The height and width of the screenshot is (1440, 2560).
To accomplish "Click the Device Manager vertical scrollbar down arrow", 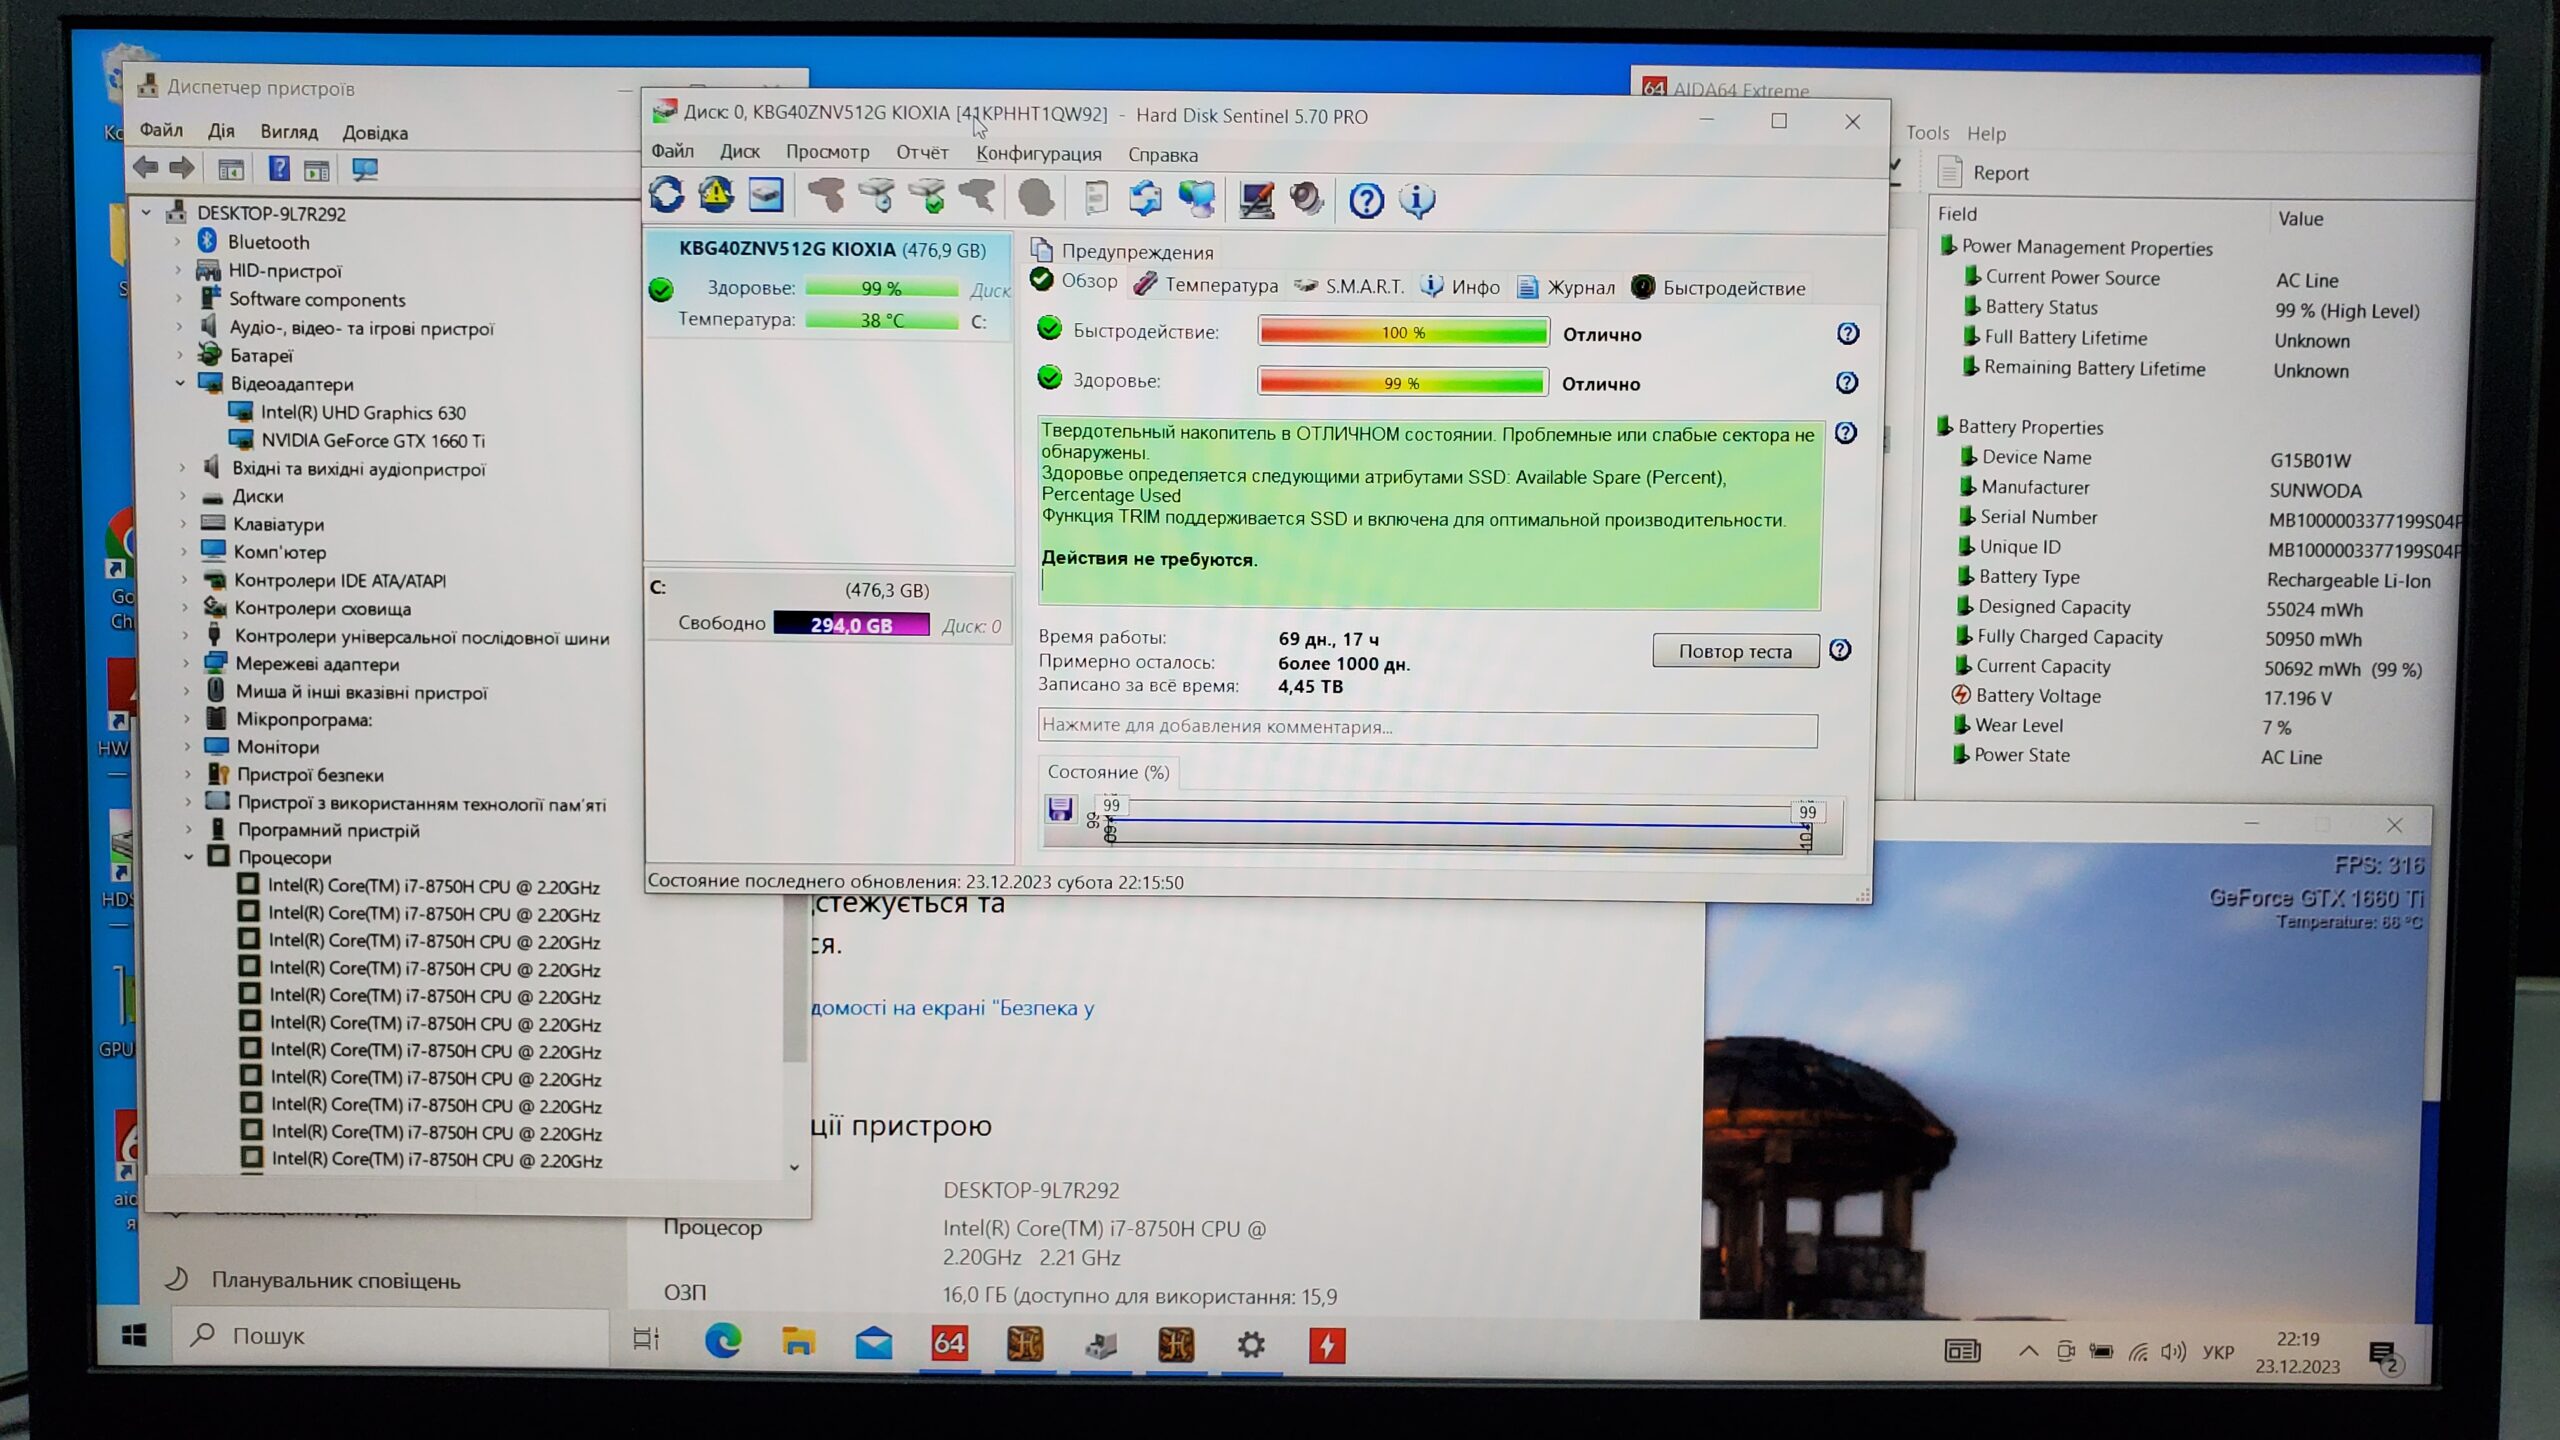I will coord(794,1167).
